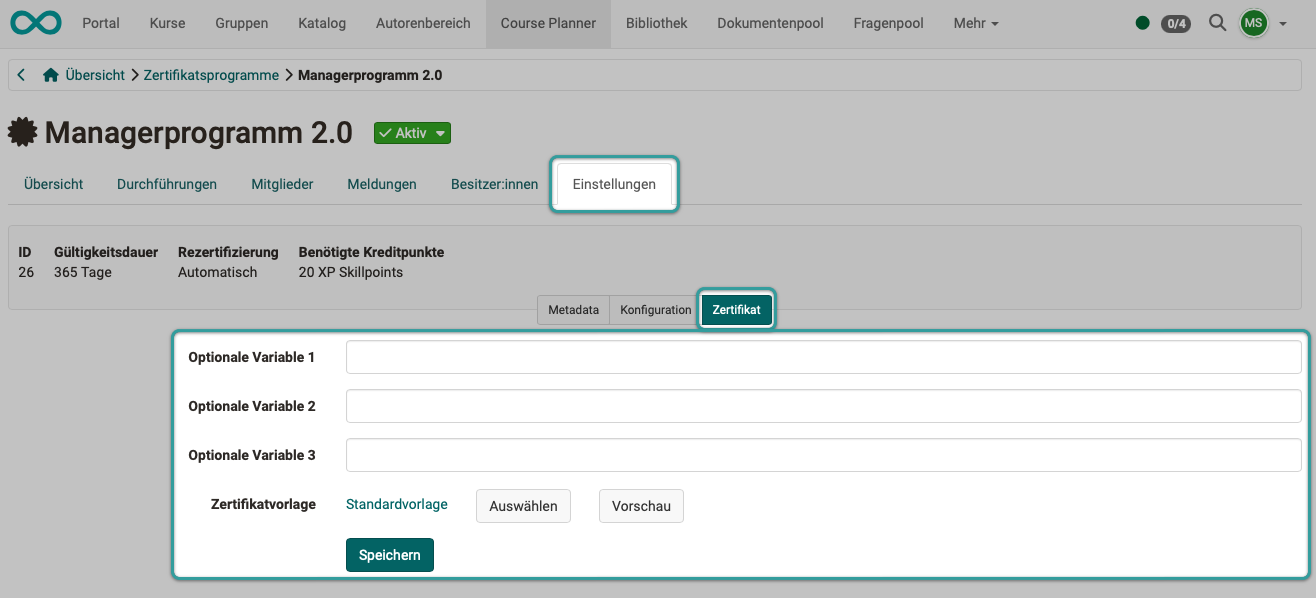
Task: Click the home icon in the breadcrumb
Action: (x=50, y=74)
